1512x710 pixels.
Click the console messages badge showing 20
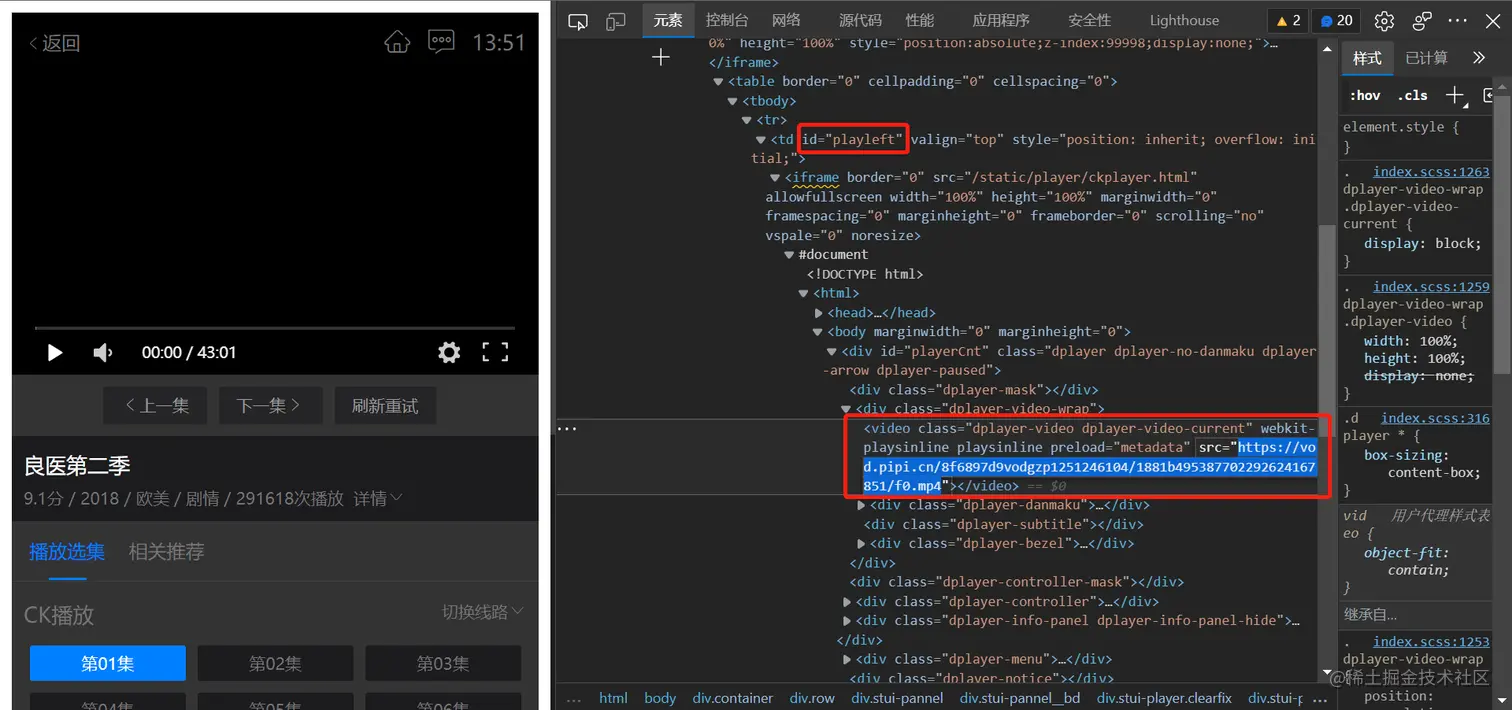point(1335,20)
